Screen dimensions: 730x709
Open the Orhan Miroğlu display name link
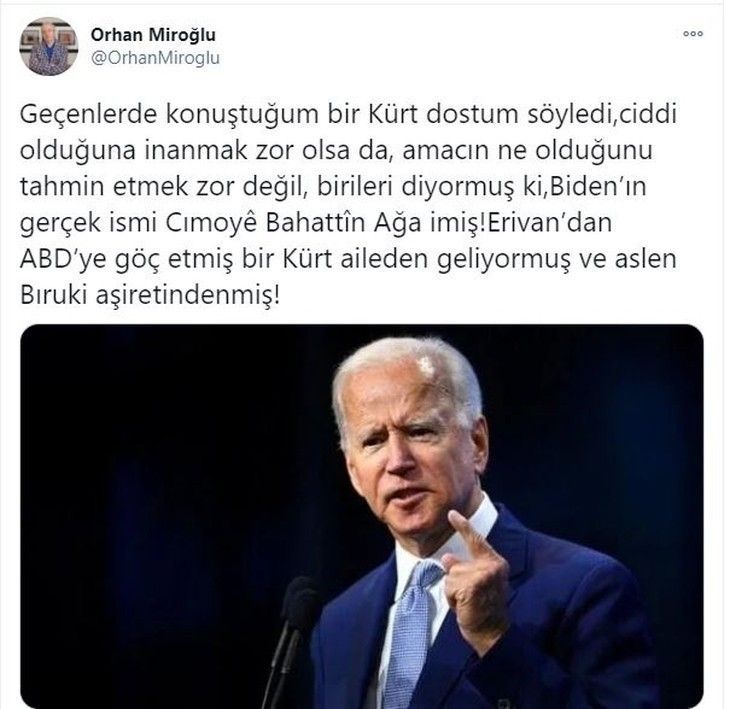pyautogui.click(x=153, y=35)
